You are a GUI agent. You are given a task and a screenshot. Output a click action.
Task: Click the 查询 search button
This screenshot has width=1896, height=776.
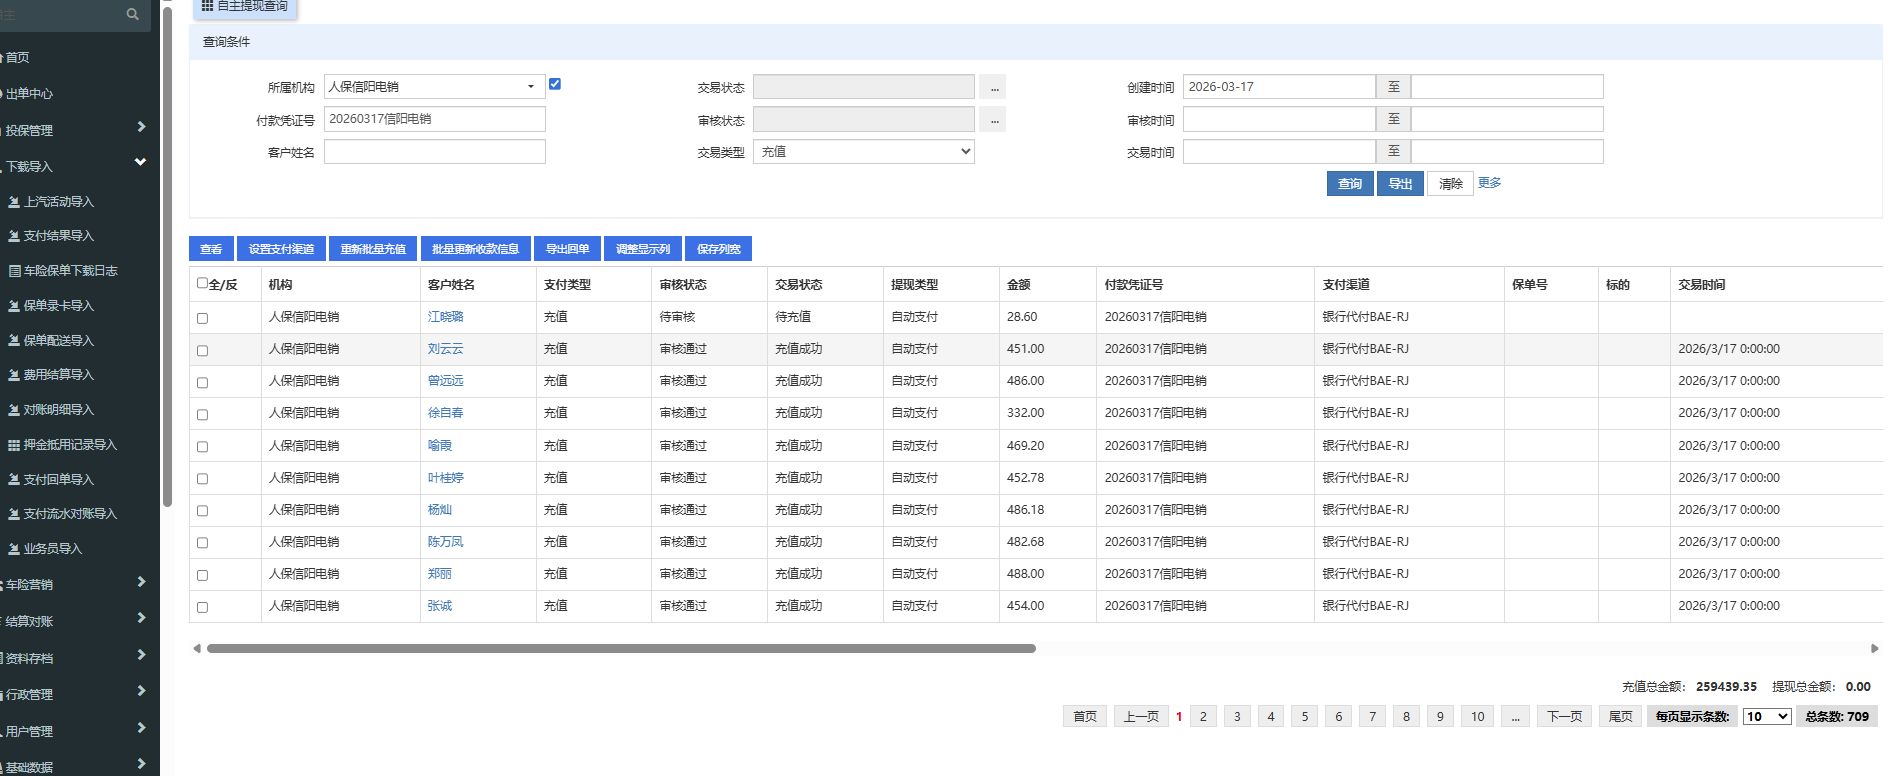point(1349,184)
